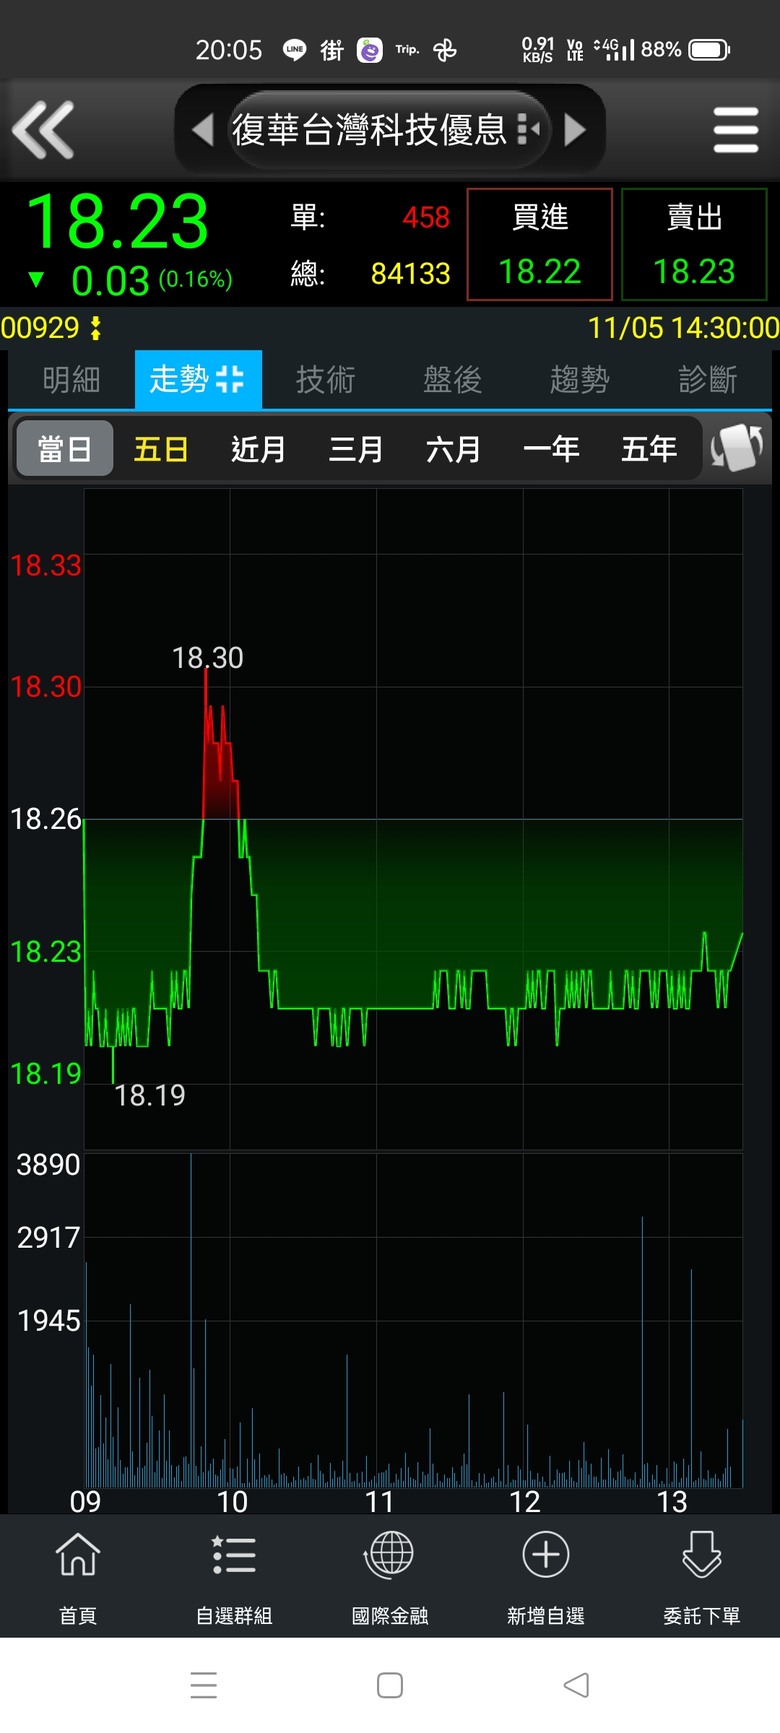Open 自選群組 watchlist groups
This screenshot has height=1733, width=780.
(x=234, y=1577)
